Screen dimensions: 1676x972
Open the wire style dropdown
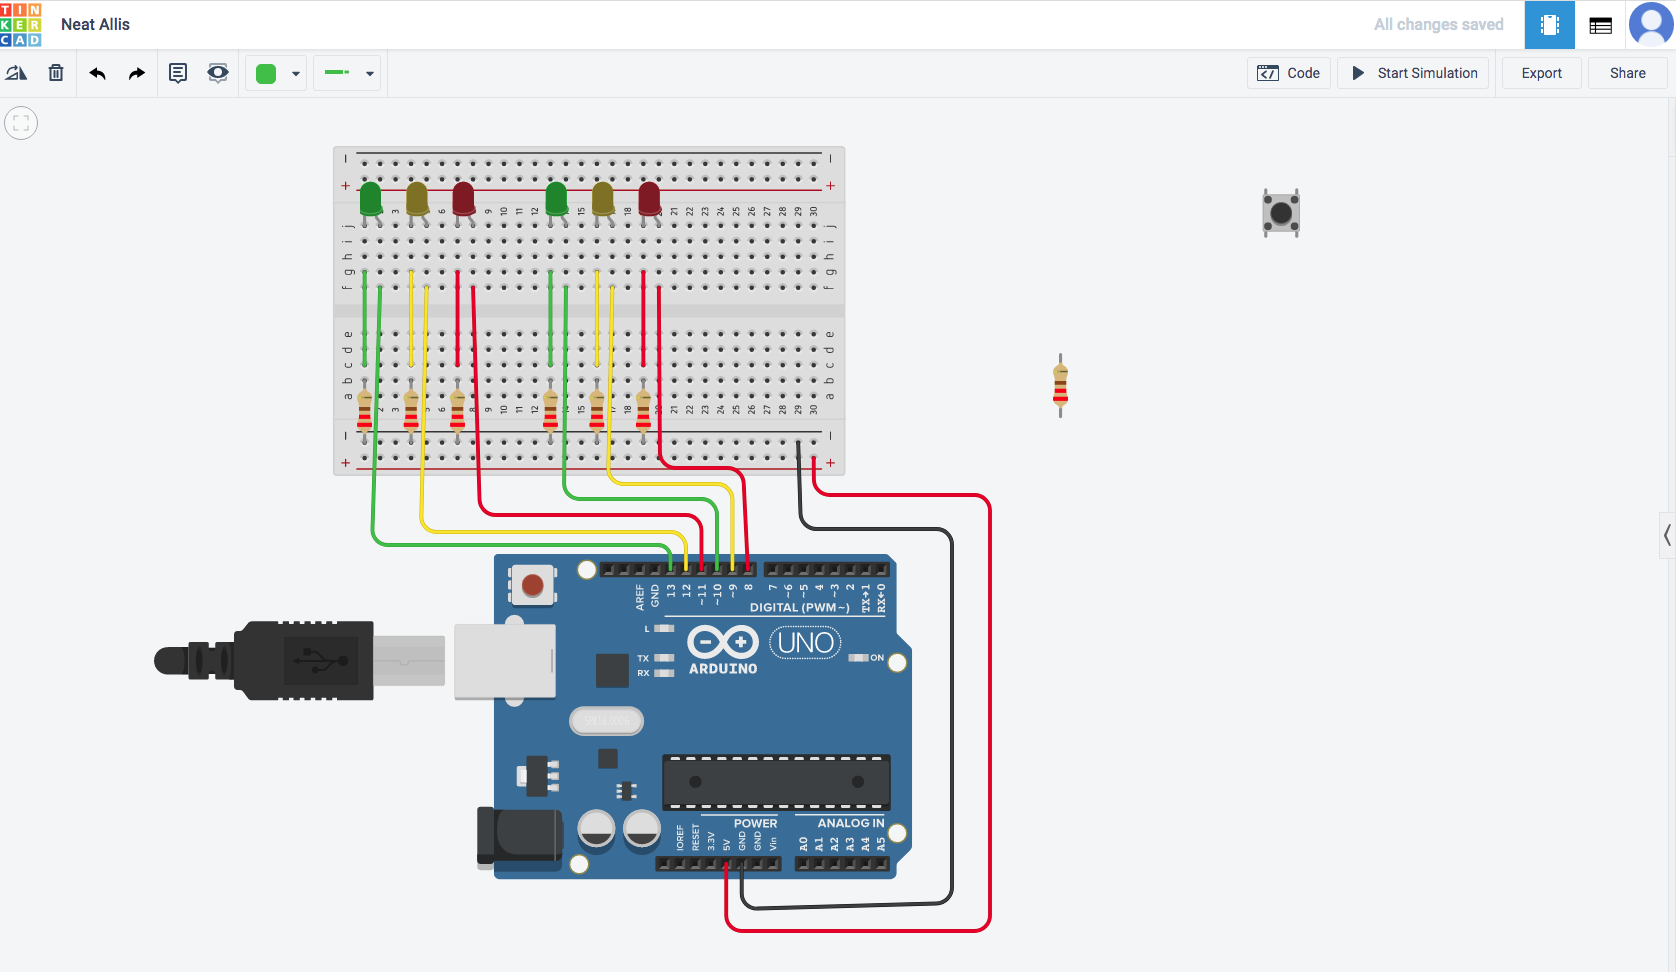tap(369, 72)
